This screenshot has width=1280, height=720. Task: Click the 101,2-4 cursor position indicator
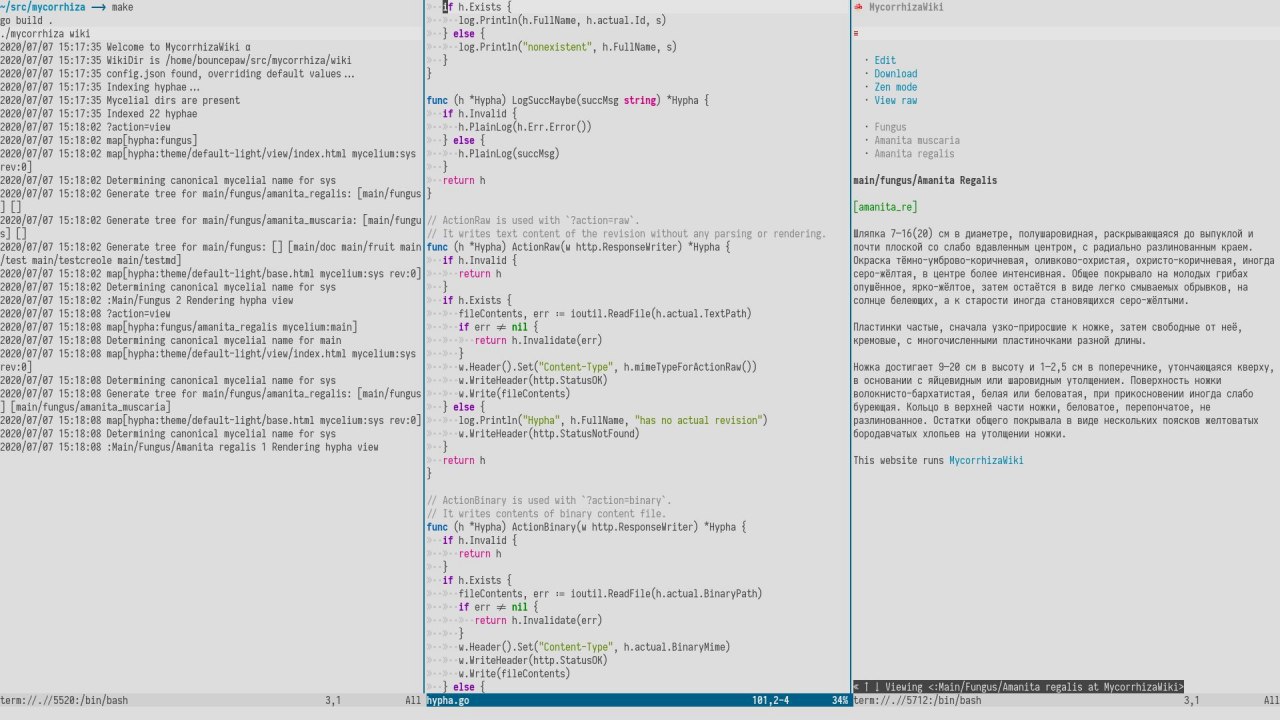pyautogui.click(x=771, y=701)
